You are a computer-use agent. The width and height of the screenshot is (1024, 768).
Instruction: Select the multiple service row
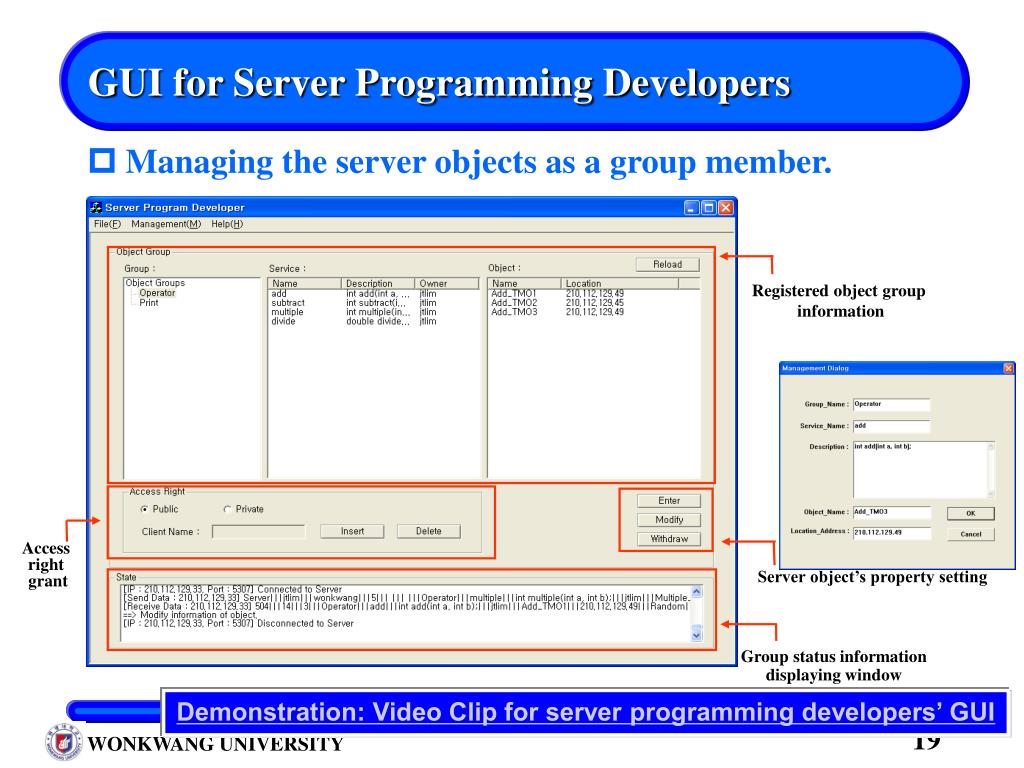coord(373,312)
